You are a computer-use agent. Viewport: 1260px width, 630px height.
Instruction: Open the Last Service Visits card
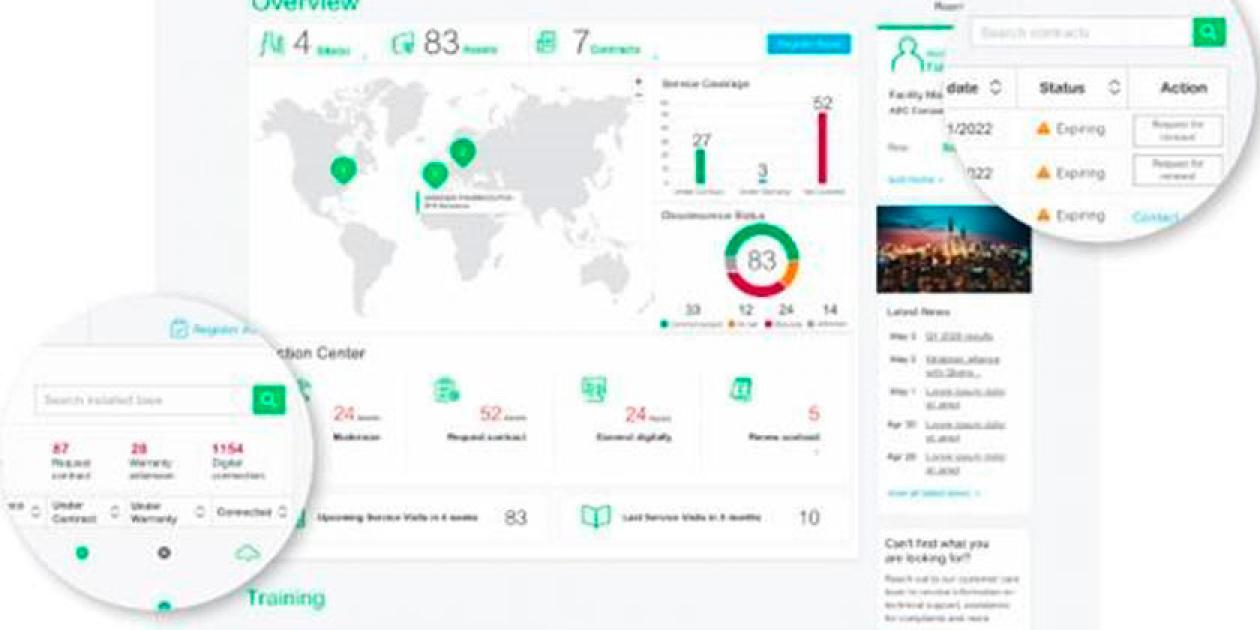click(x=706, y=518)
